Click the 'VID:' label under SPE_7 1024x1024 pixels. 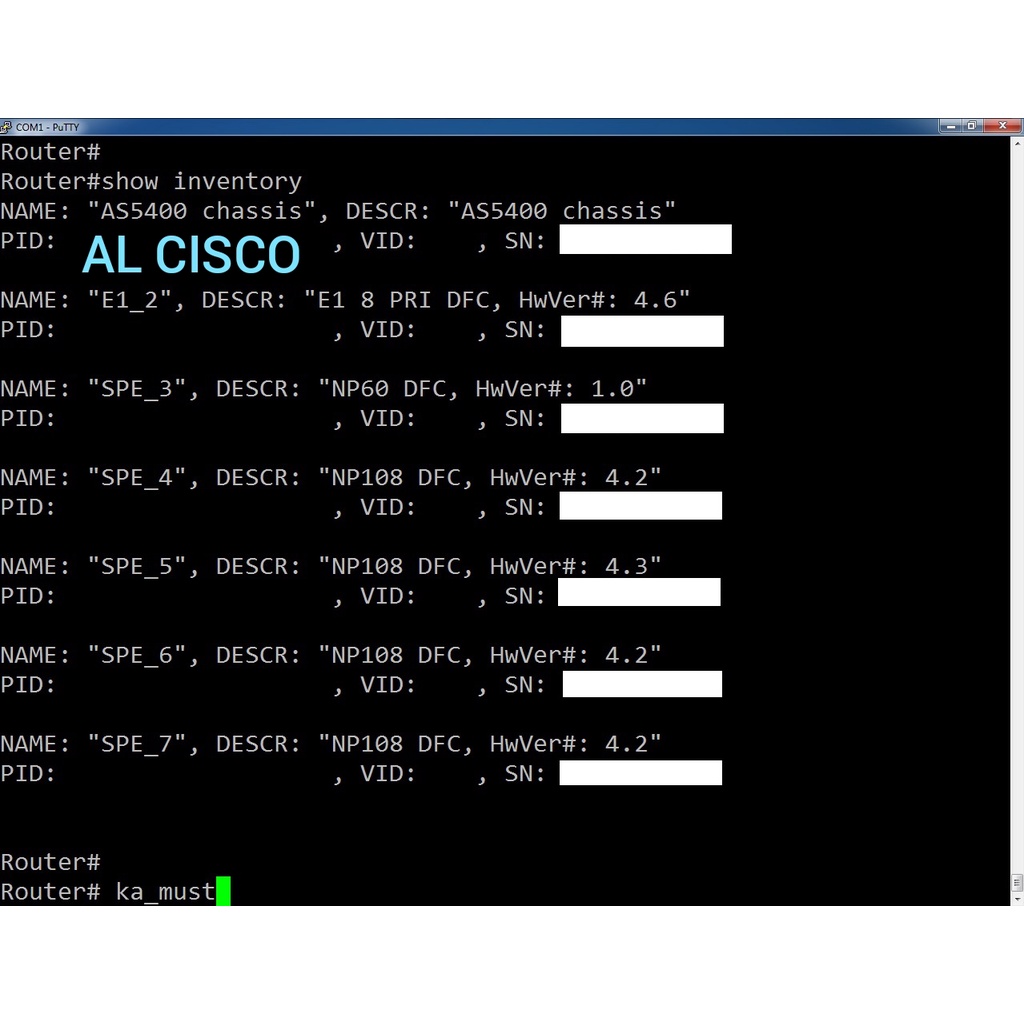coord(388,774)
